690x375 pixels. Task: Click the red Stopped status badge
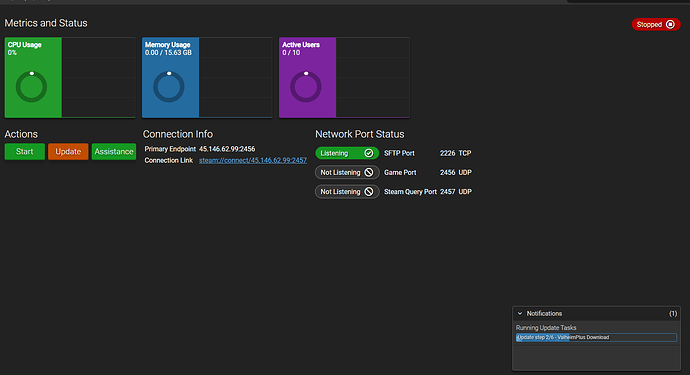pyautogui.click(x=656, y=24)
